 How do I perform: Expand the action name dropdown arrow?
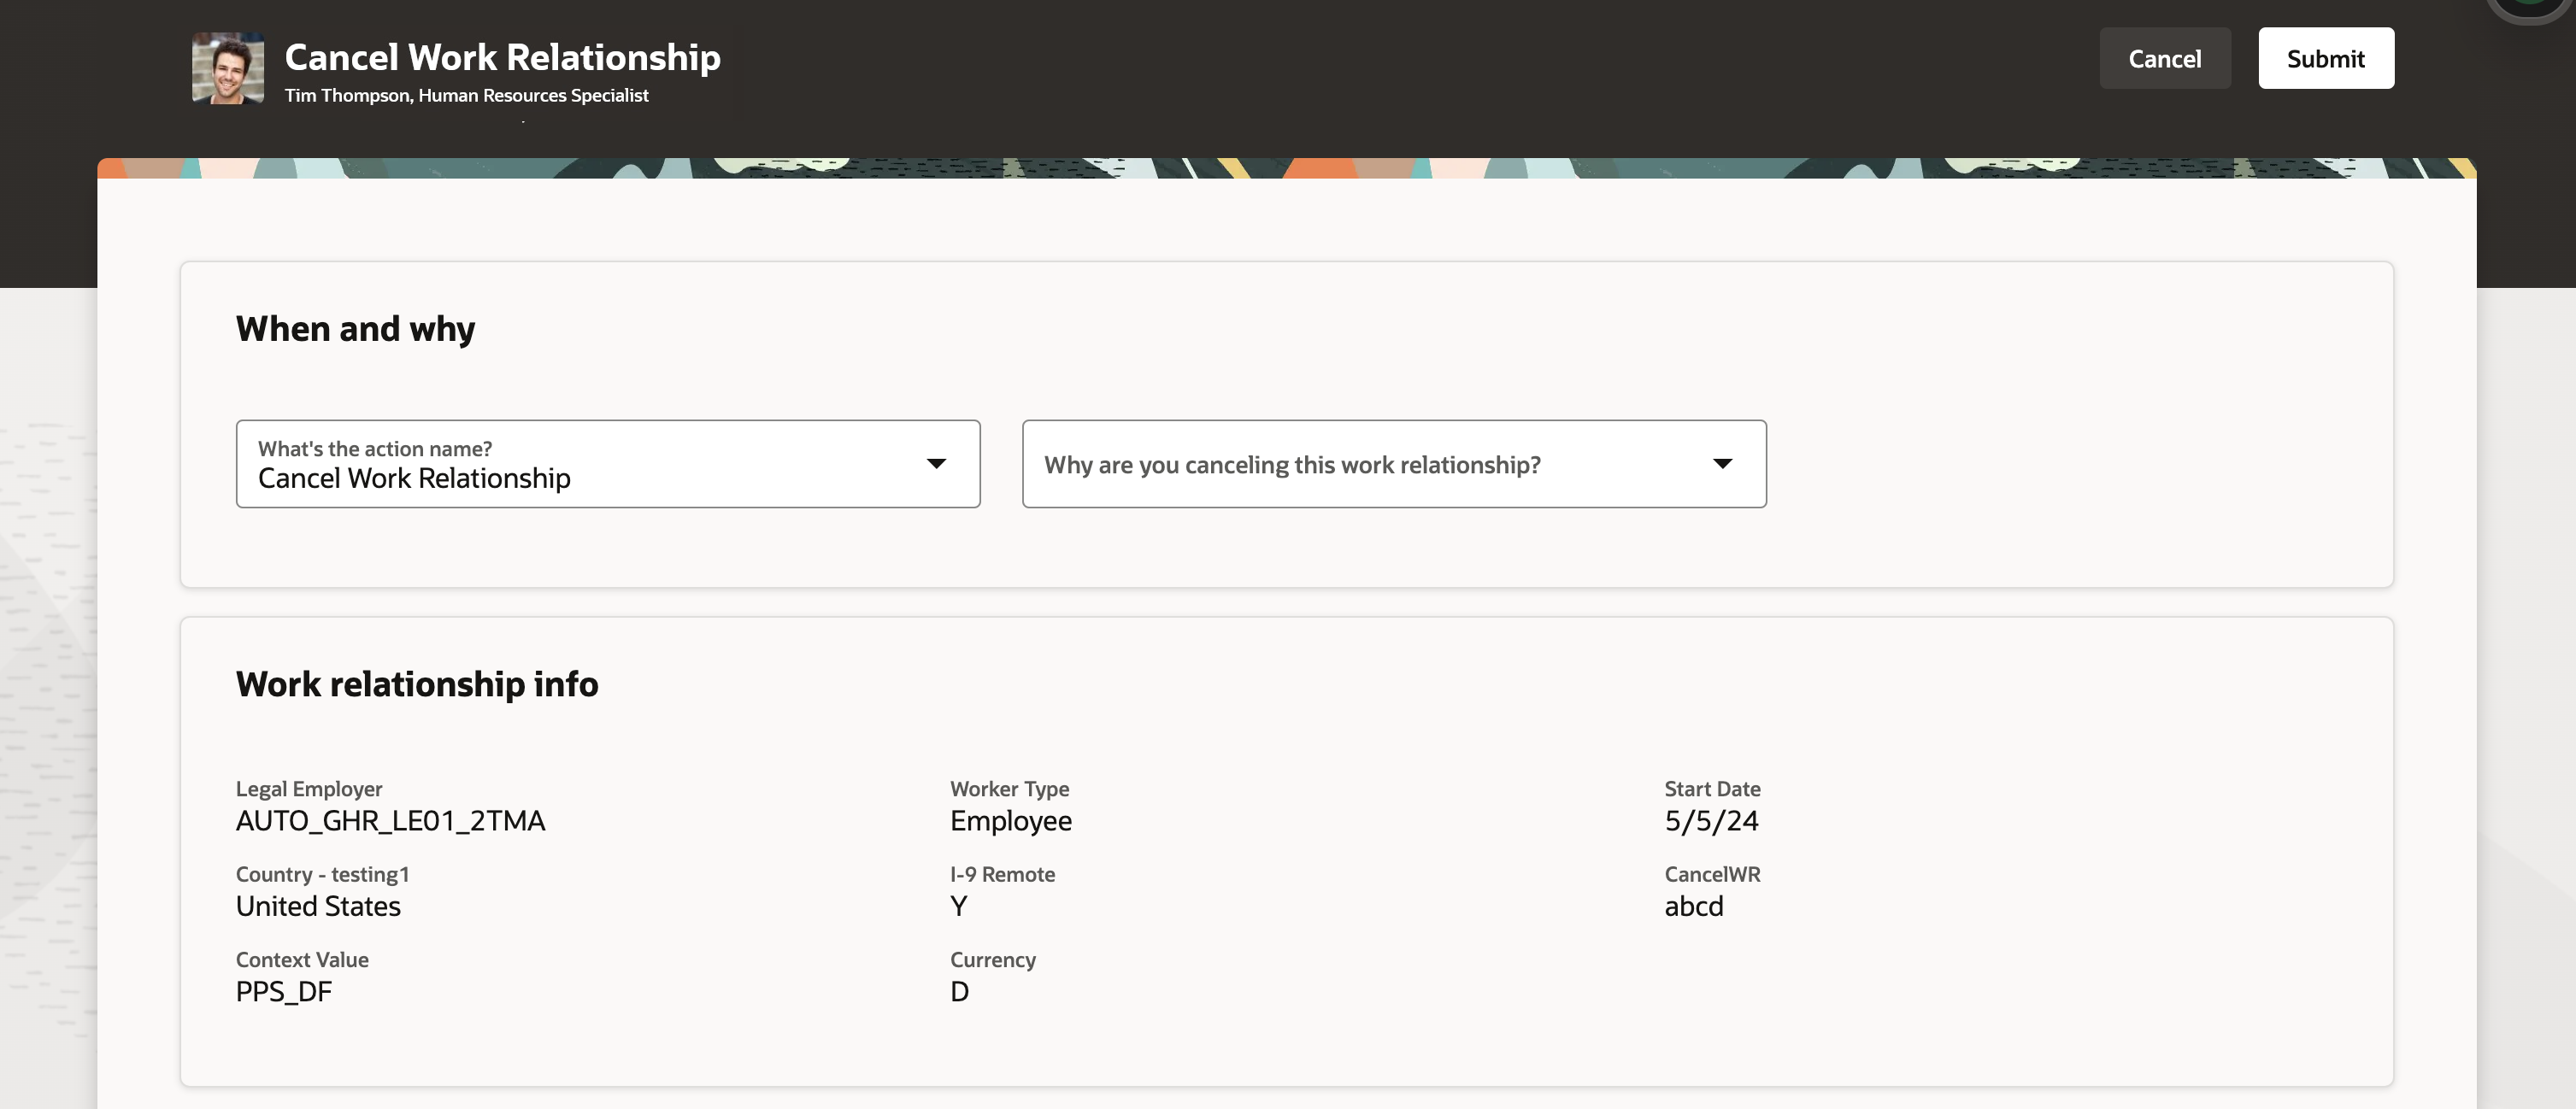(x=936, y=464)
